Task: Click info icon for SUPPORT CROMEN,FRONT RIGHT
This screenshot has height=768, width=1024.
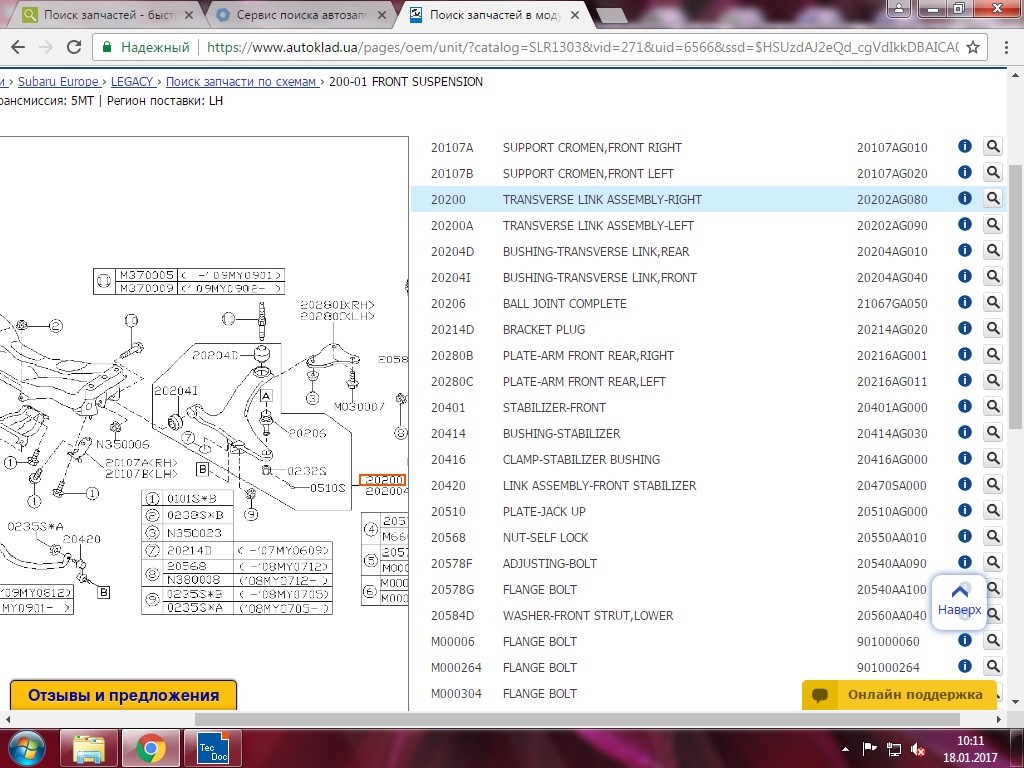Action: coord(964,147)
